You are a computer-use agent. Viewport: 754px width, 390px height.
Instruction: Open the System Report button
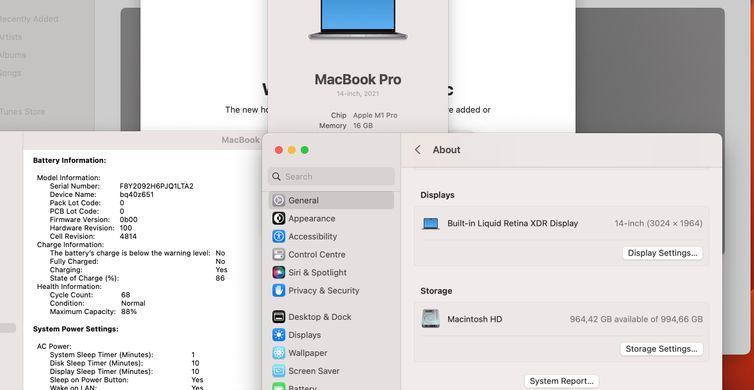pyautogui.click(x=561, y=381)
